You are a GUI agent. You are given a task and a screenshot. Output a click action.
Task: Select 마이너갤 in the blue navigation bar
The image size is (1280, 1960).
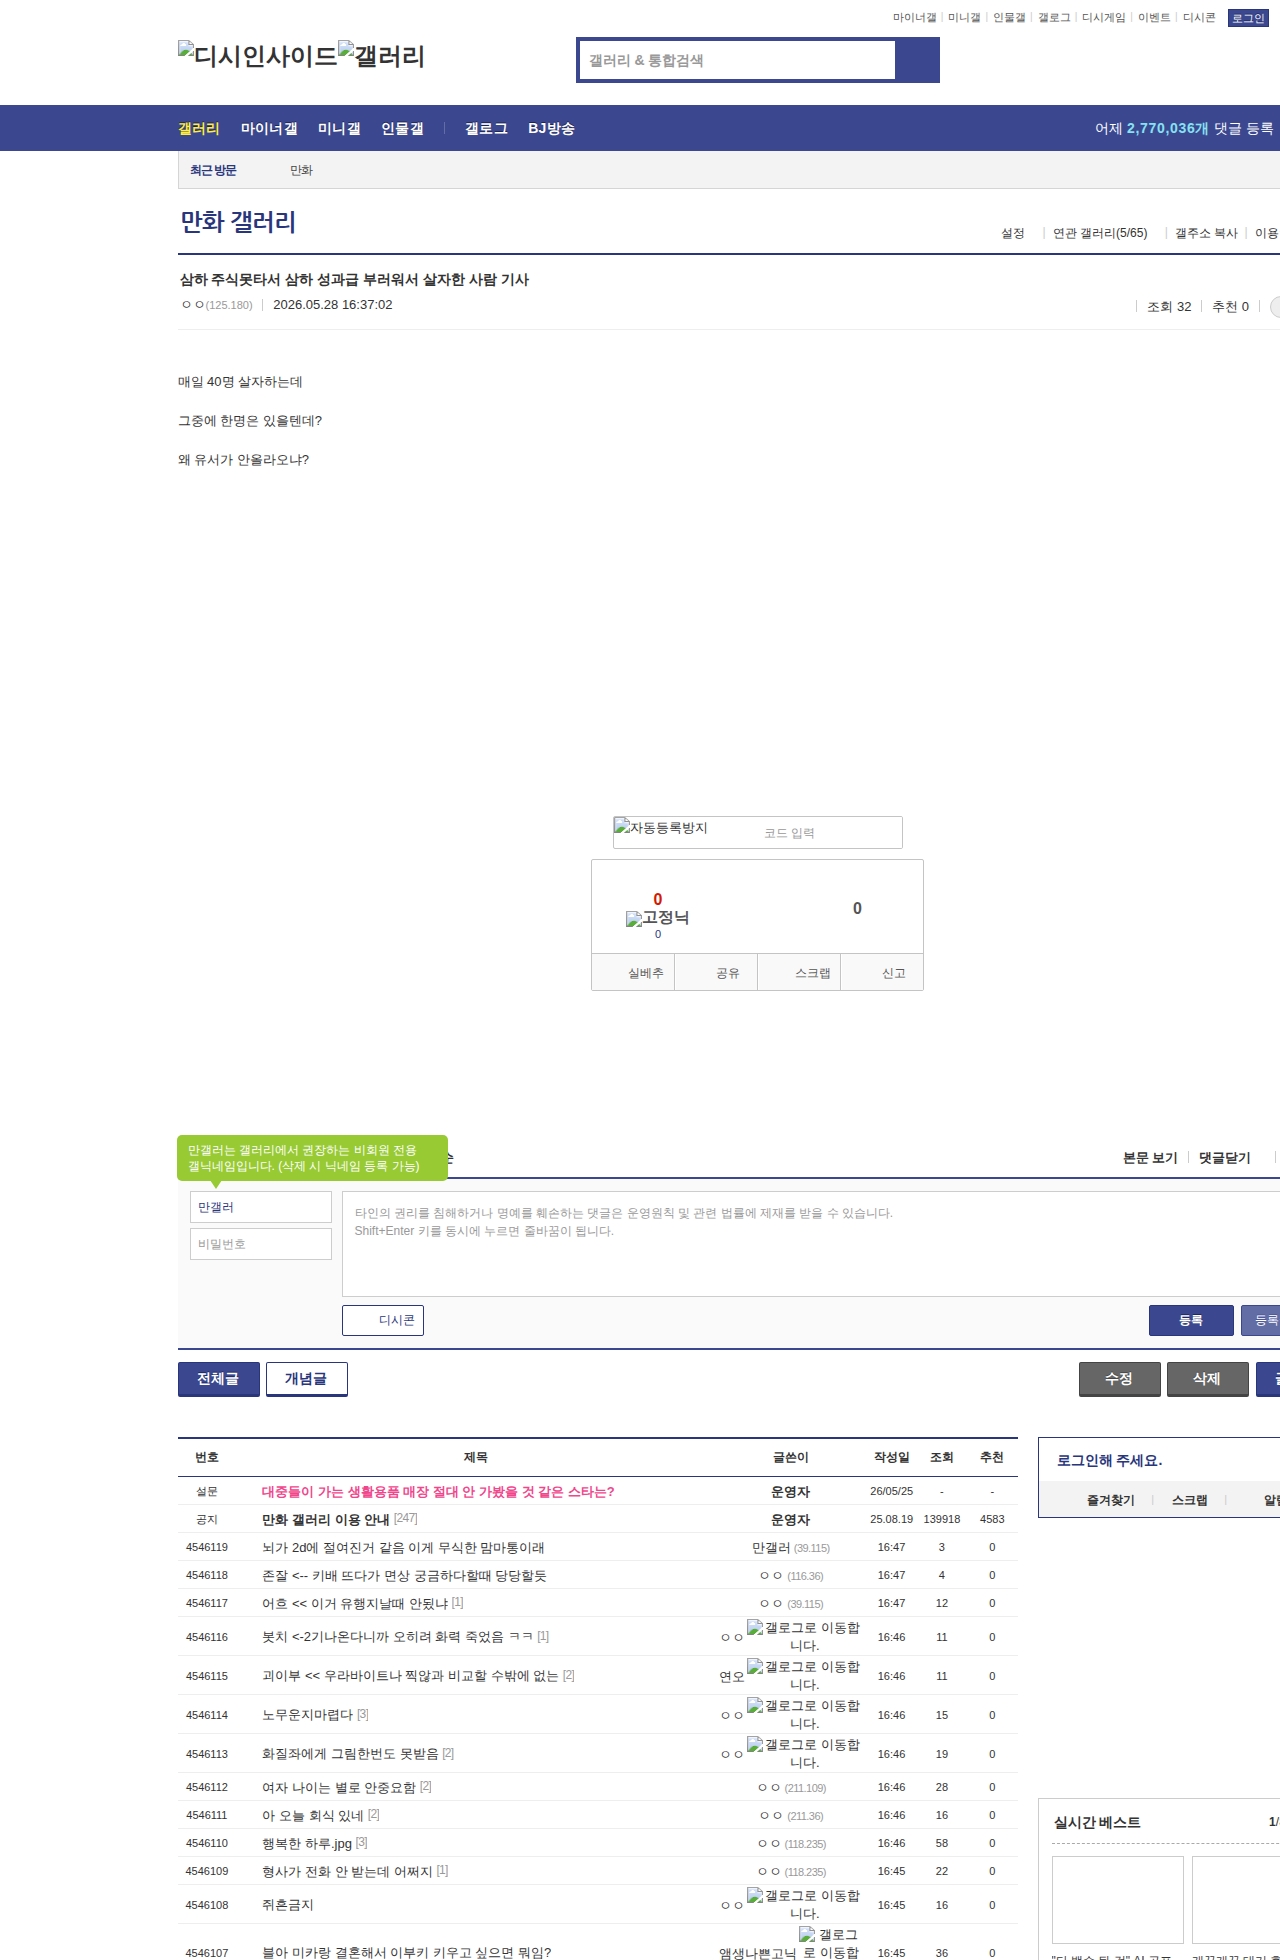[269, 128]
